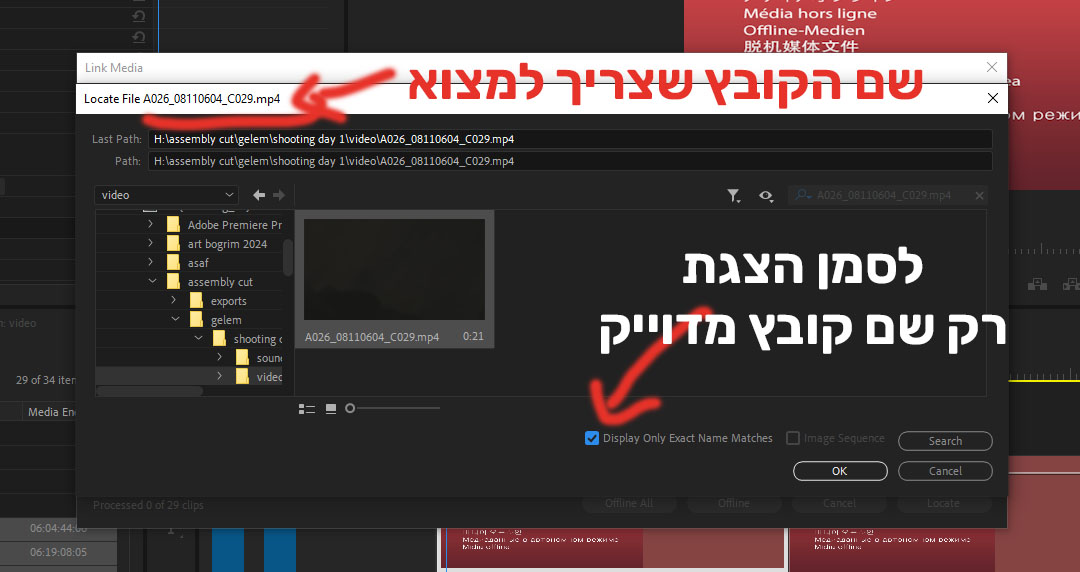Expand the art bogrim 2024 folder
The height and width of the screenshot is (572, 1080).
(x=151, y=244)
